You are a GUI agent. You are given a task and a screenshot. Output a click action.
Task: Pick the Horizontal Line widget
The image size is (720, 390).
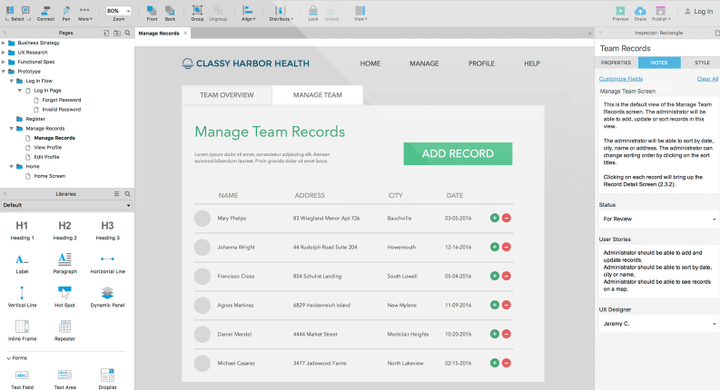(x=107, y=265)
